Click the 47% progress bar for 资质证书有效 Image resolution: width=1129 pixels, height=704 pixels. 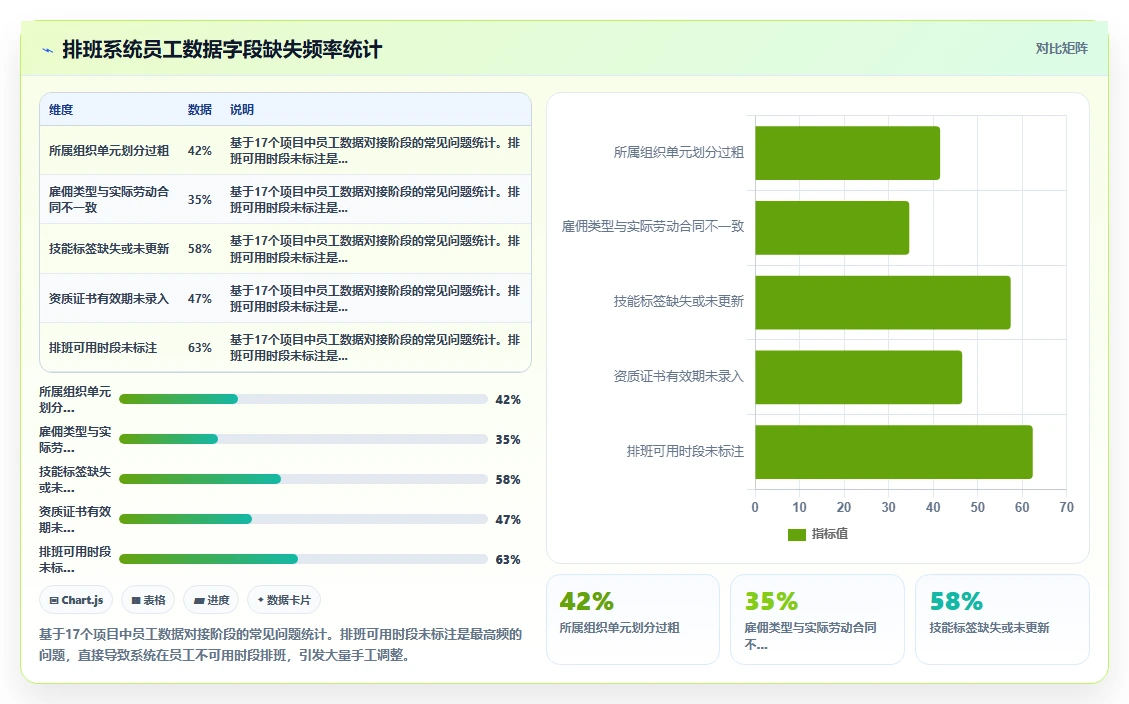click(303, 519)
